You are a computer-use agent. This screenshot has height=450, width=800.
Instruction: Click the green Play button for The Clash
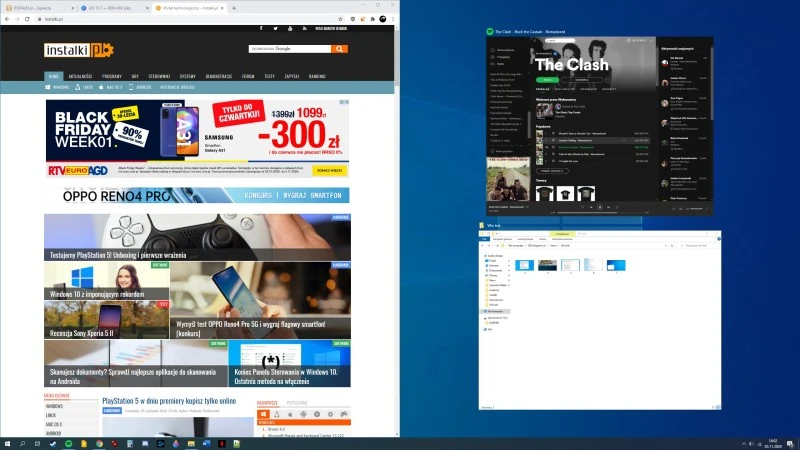pyautogui.click(x=546, y=78)
